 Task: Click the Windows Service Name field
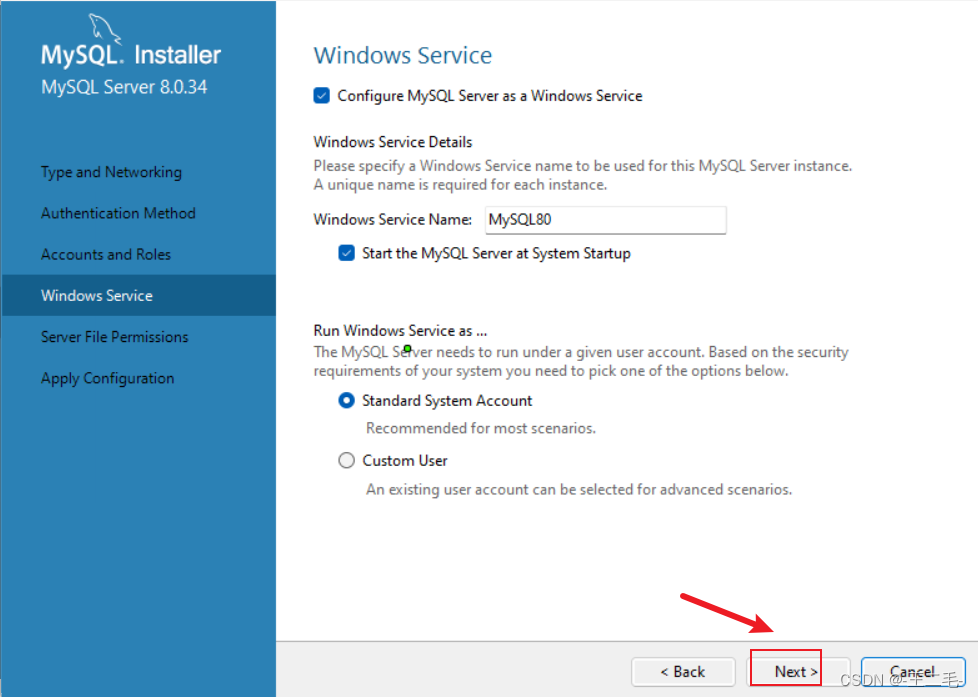coord(606,220)
